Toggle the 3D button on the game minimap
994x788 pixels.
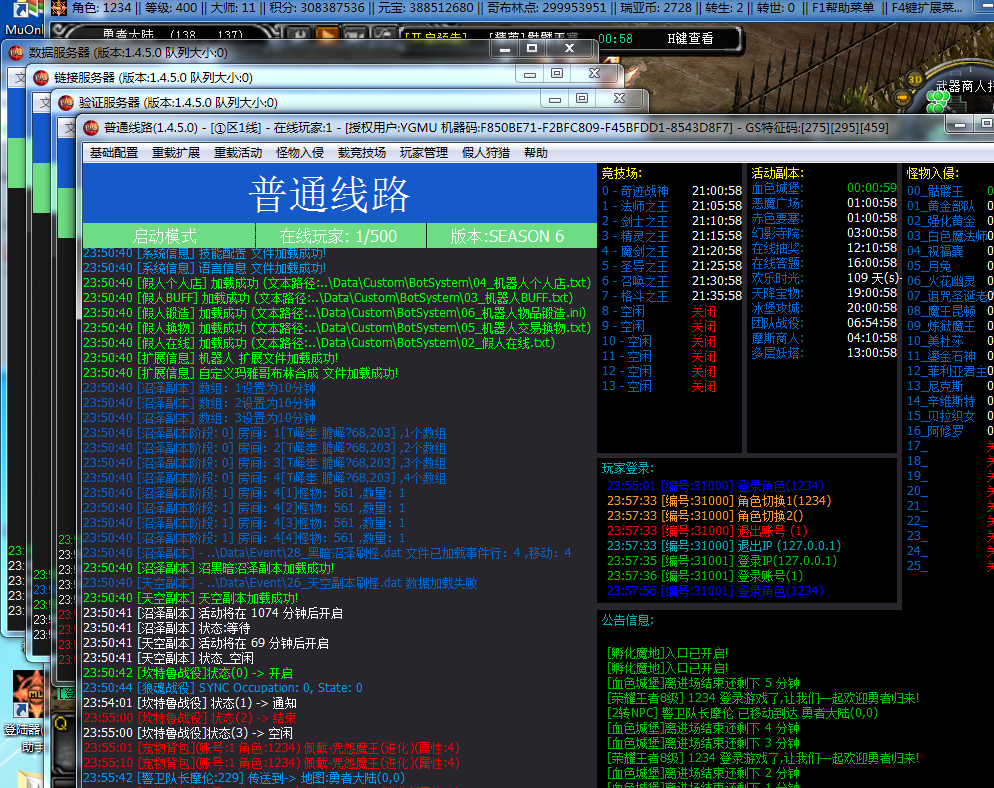point(914,79)
